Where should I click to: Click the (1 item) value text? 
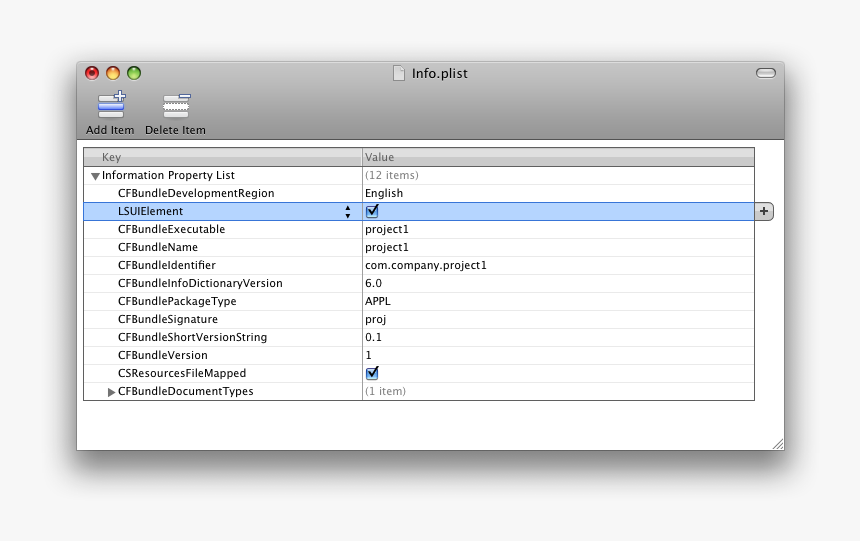click(x=386, y=392)
